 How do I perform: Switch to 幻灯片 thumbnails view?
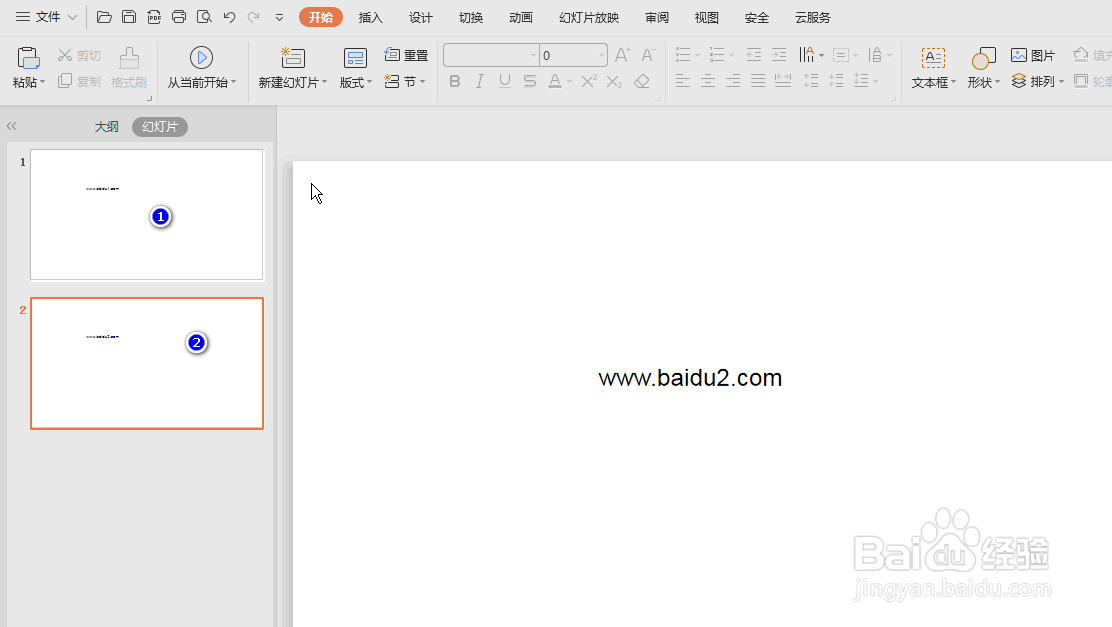tap(160, 127)
